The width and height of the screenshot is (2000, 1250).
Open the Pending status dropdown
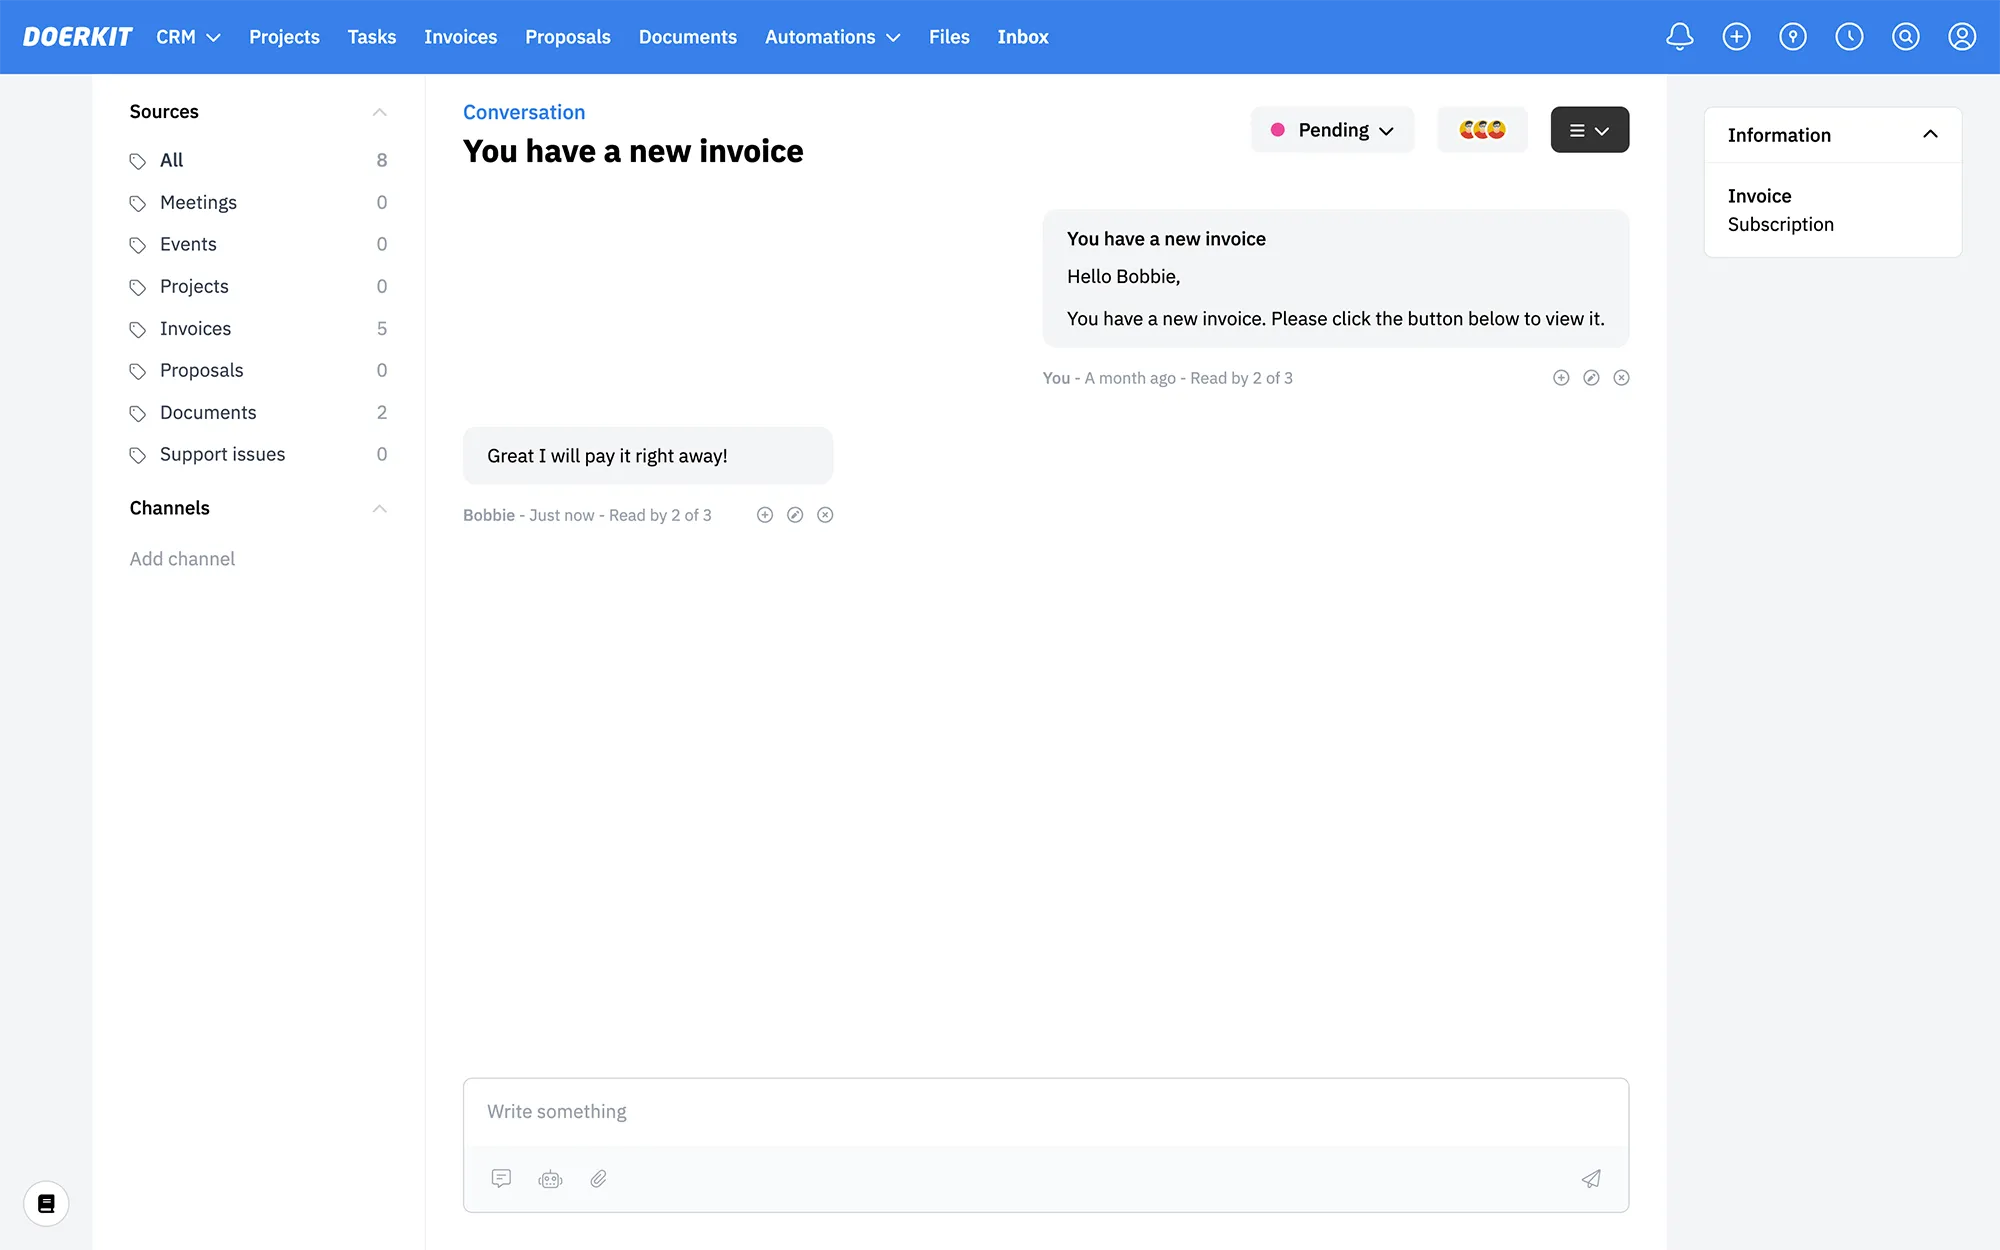[1332, 130]
